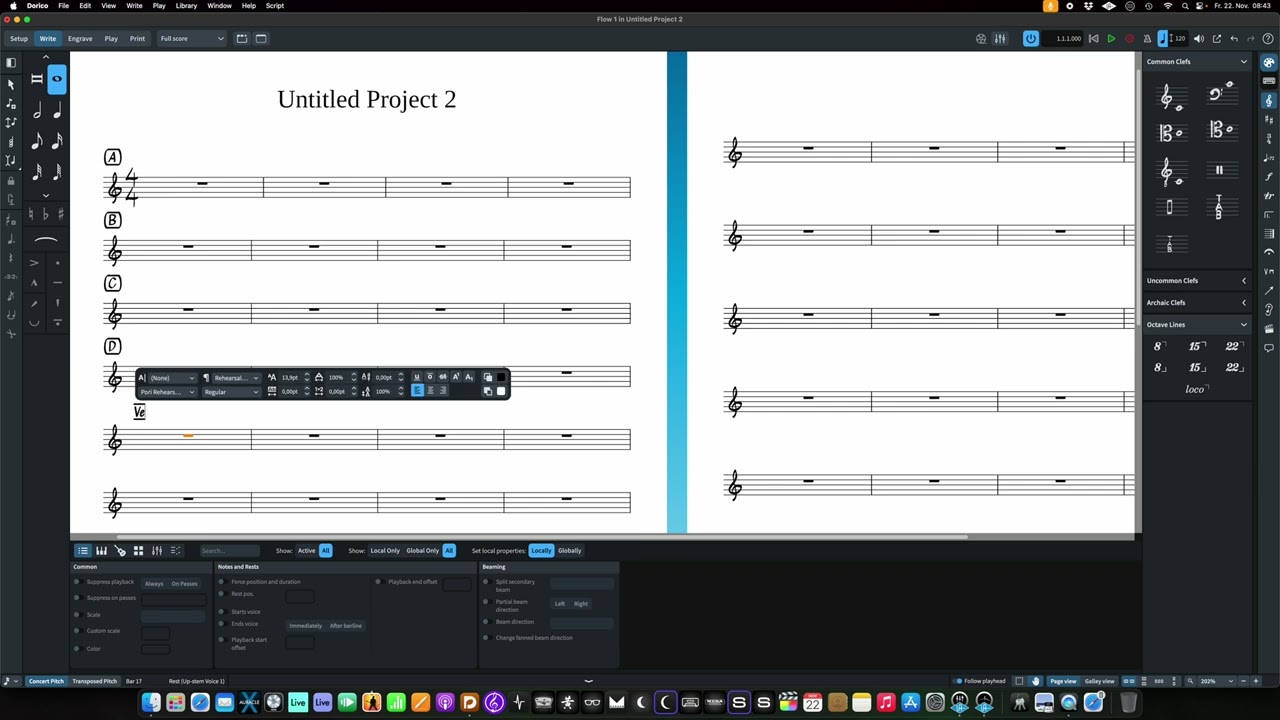Choose the After barline option

point(346,626)
